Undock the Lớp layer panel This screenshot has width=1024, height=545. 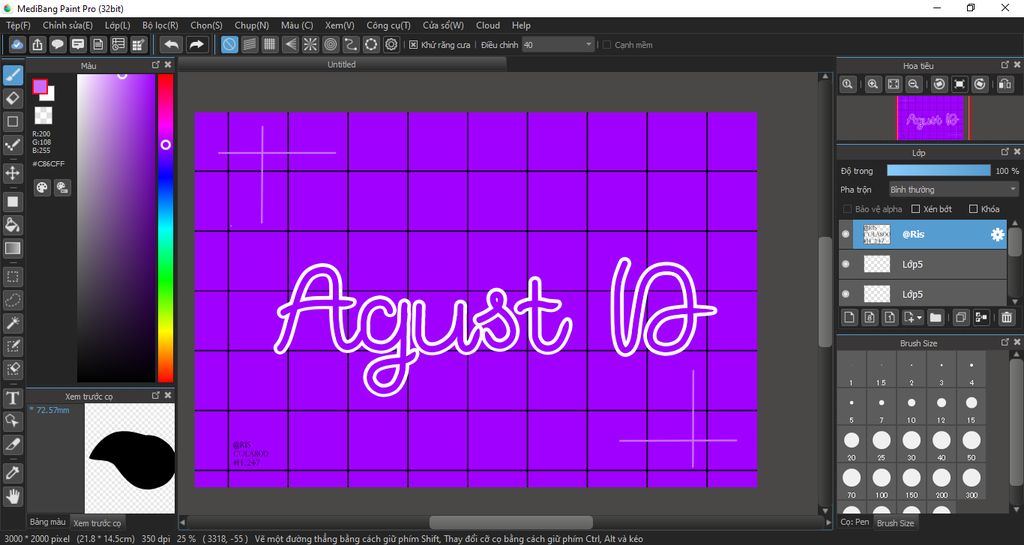click(1005, 151)
